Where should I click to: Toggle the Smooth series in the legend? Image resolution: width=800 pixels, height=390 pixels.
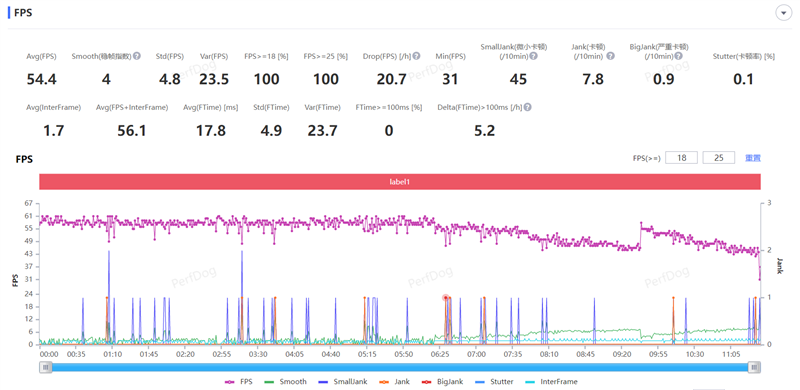[x=286, y=381]
